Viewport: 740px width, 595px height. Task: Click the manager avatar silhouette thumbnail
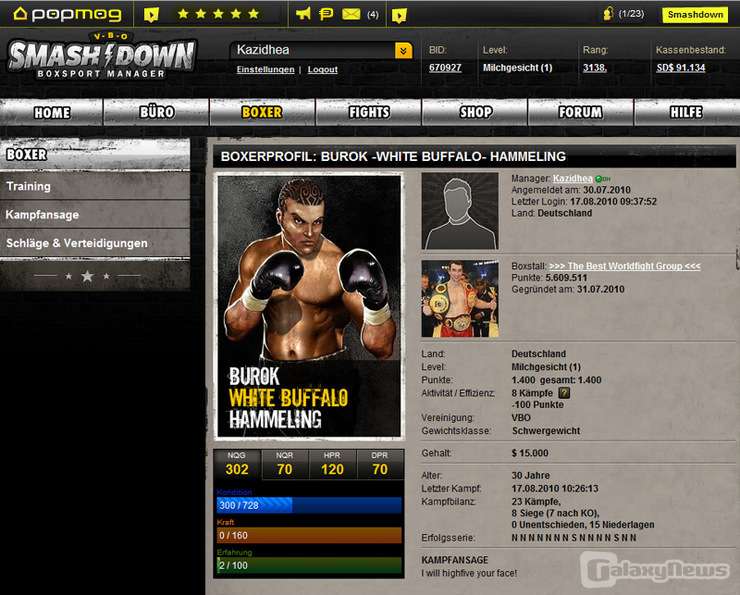460,211
